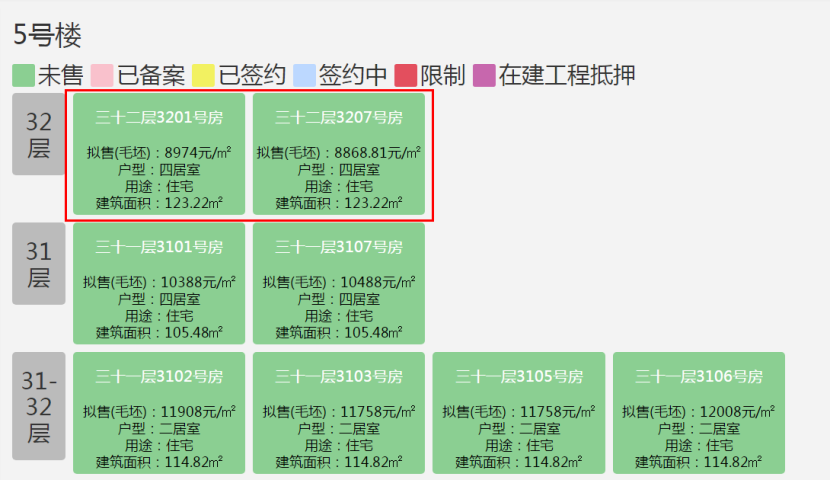Open room card 三十一层3107号房

[x=339, y=283]
